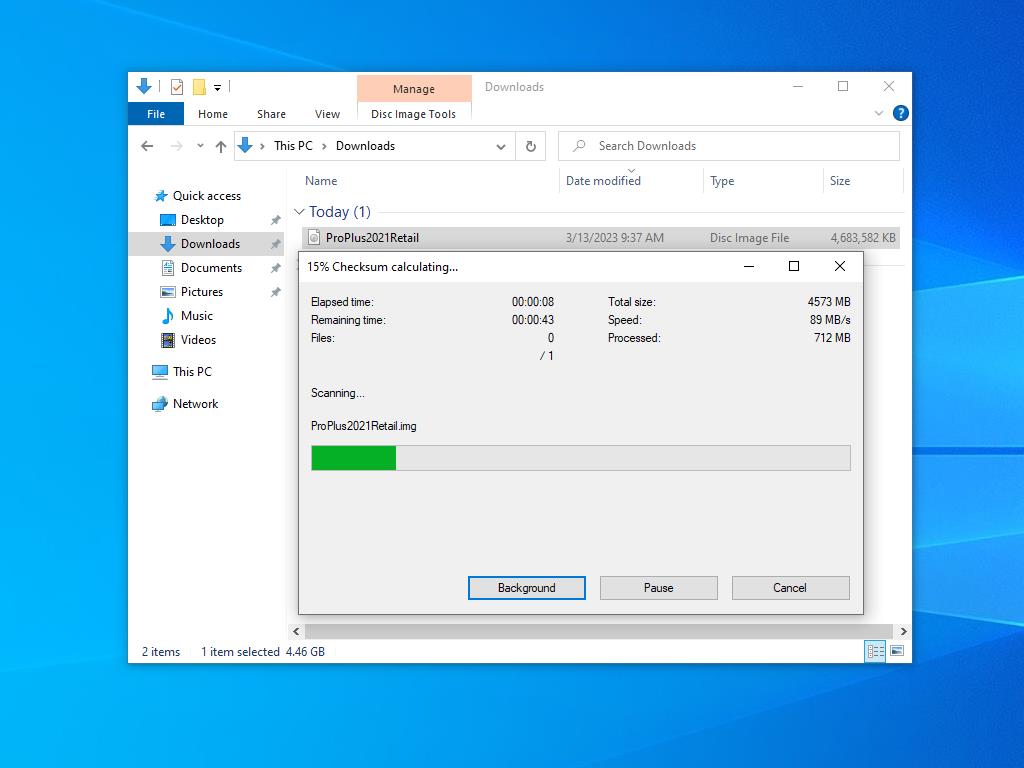Pause the checksum calculation
Image resolution: width=1024 pixels, height=768 pixels.
(658, 588)
